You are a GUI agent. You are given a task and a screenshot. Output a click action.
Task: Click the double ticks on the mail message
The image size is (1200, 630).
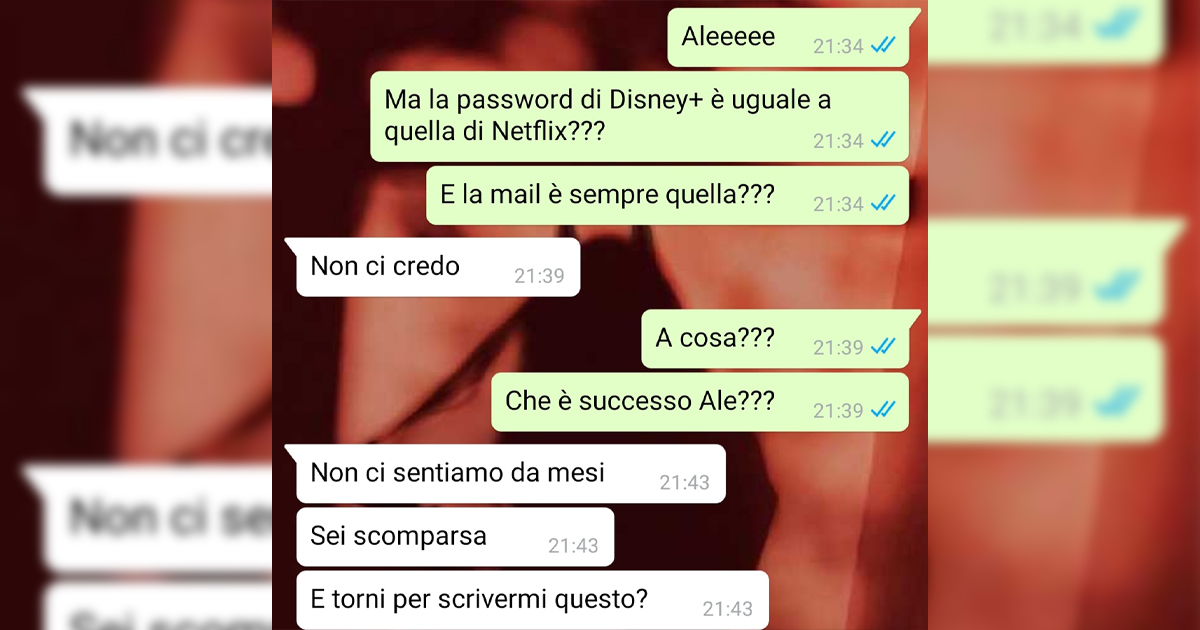coord(882,204)
